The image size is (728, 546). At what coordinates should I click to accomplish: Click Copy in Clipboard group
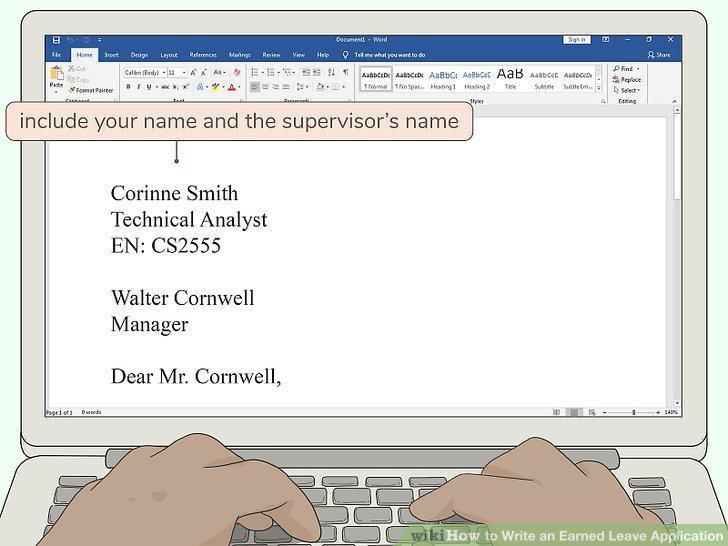tap(78, 79)
